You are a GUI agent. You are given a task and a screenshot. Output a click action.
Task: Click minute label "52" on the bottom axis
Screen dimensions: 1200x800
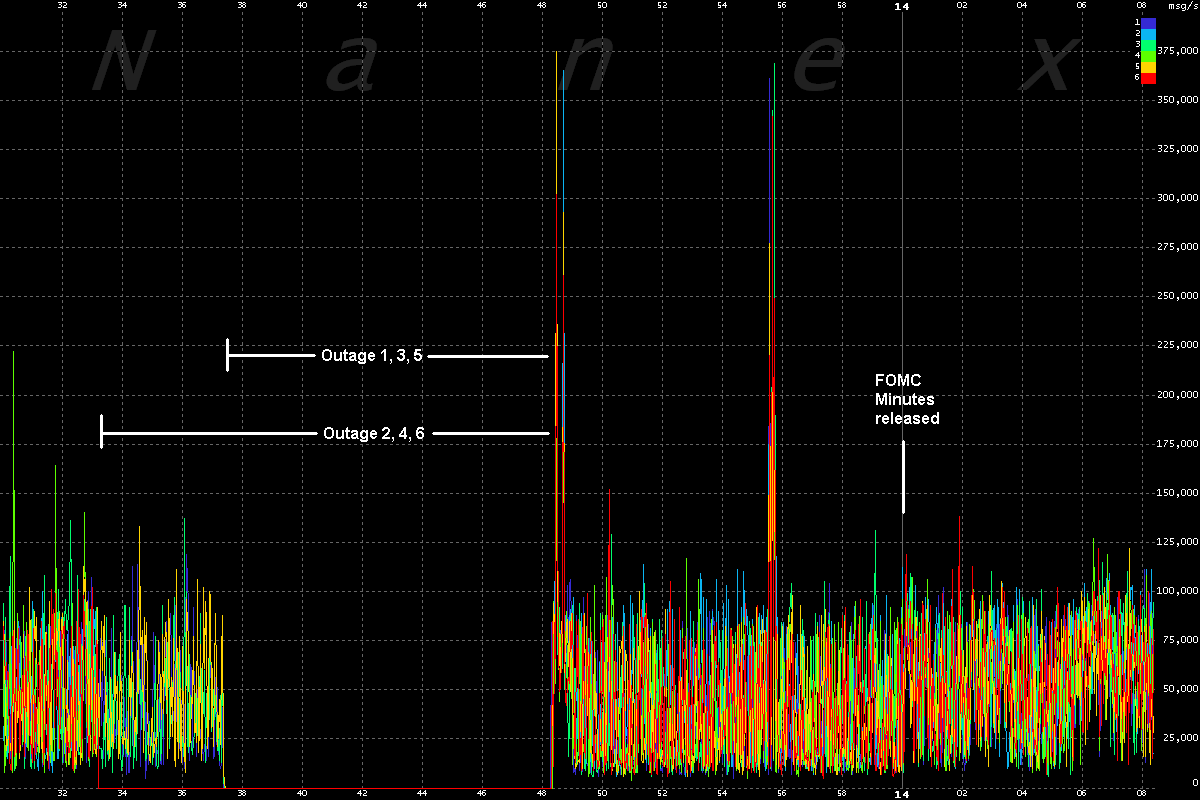click(662, 794)
